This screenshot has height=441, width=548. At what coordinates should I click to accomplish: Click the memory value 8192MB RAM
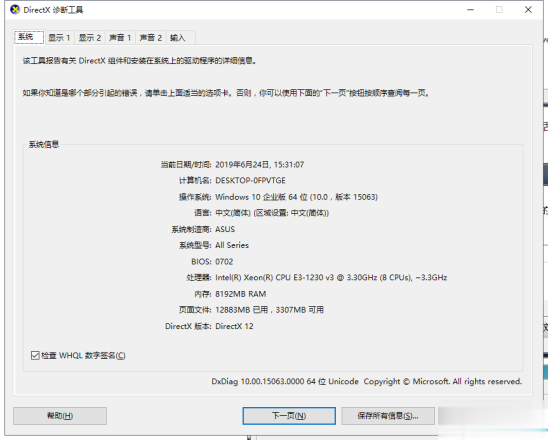240,294
